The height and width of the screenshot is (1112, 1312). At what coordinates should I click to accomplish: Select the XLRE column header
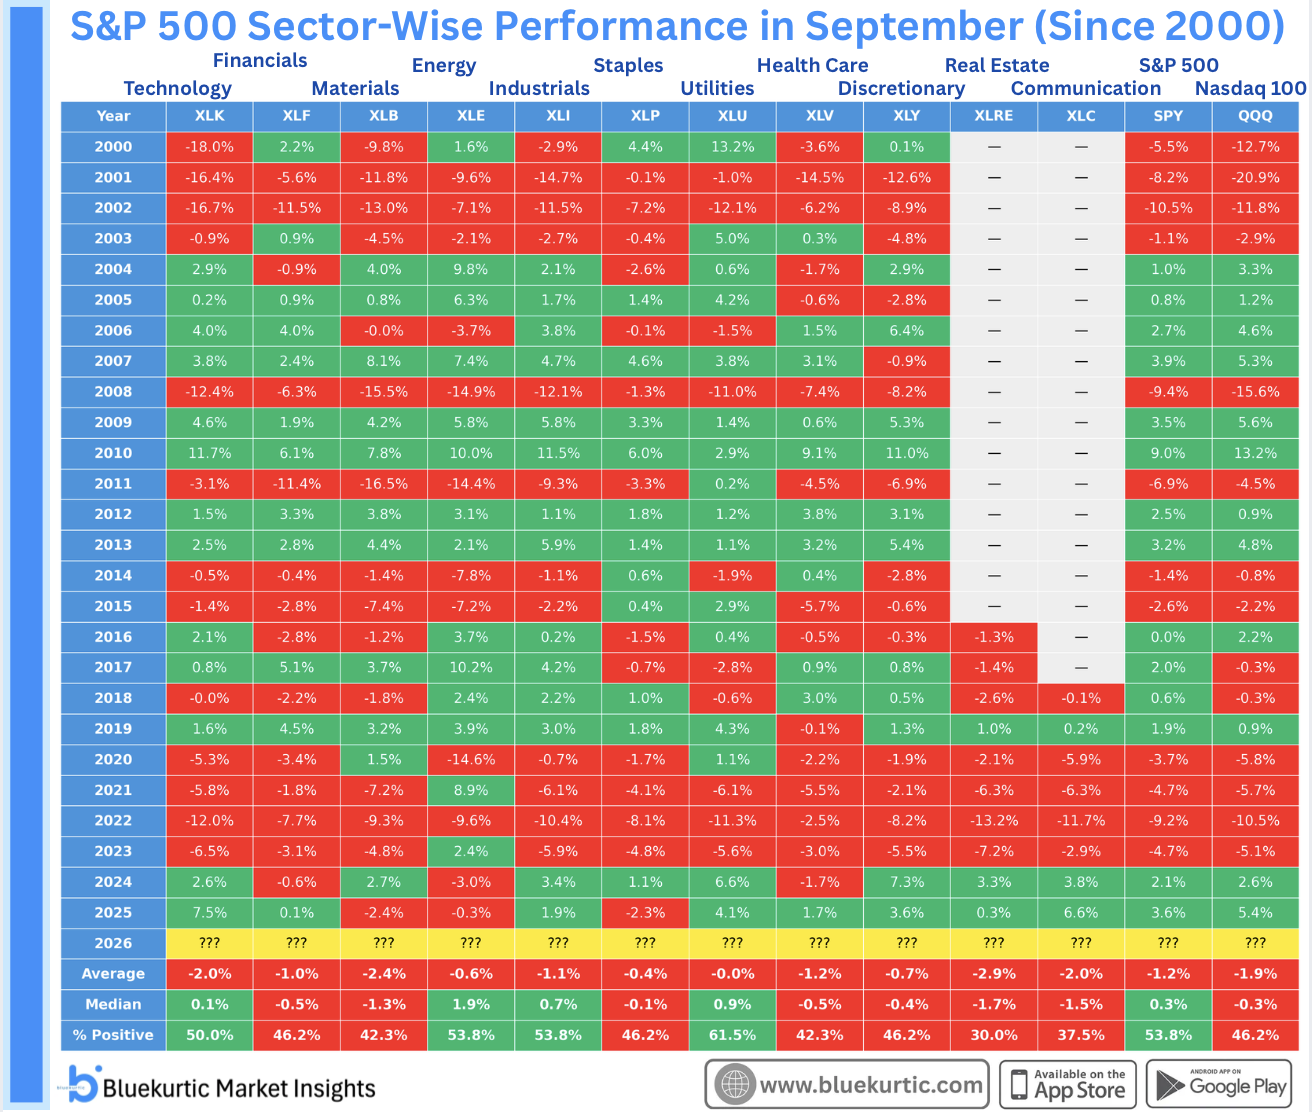click(x=994, y=116)
